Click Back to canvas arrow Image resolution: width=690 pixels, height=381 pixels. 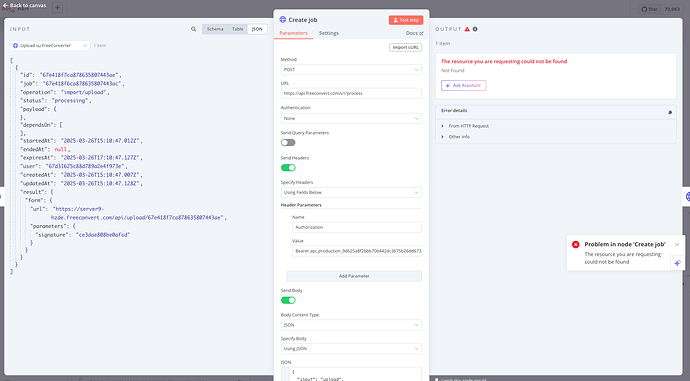pos(5,5)
